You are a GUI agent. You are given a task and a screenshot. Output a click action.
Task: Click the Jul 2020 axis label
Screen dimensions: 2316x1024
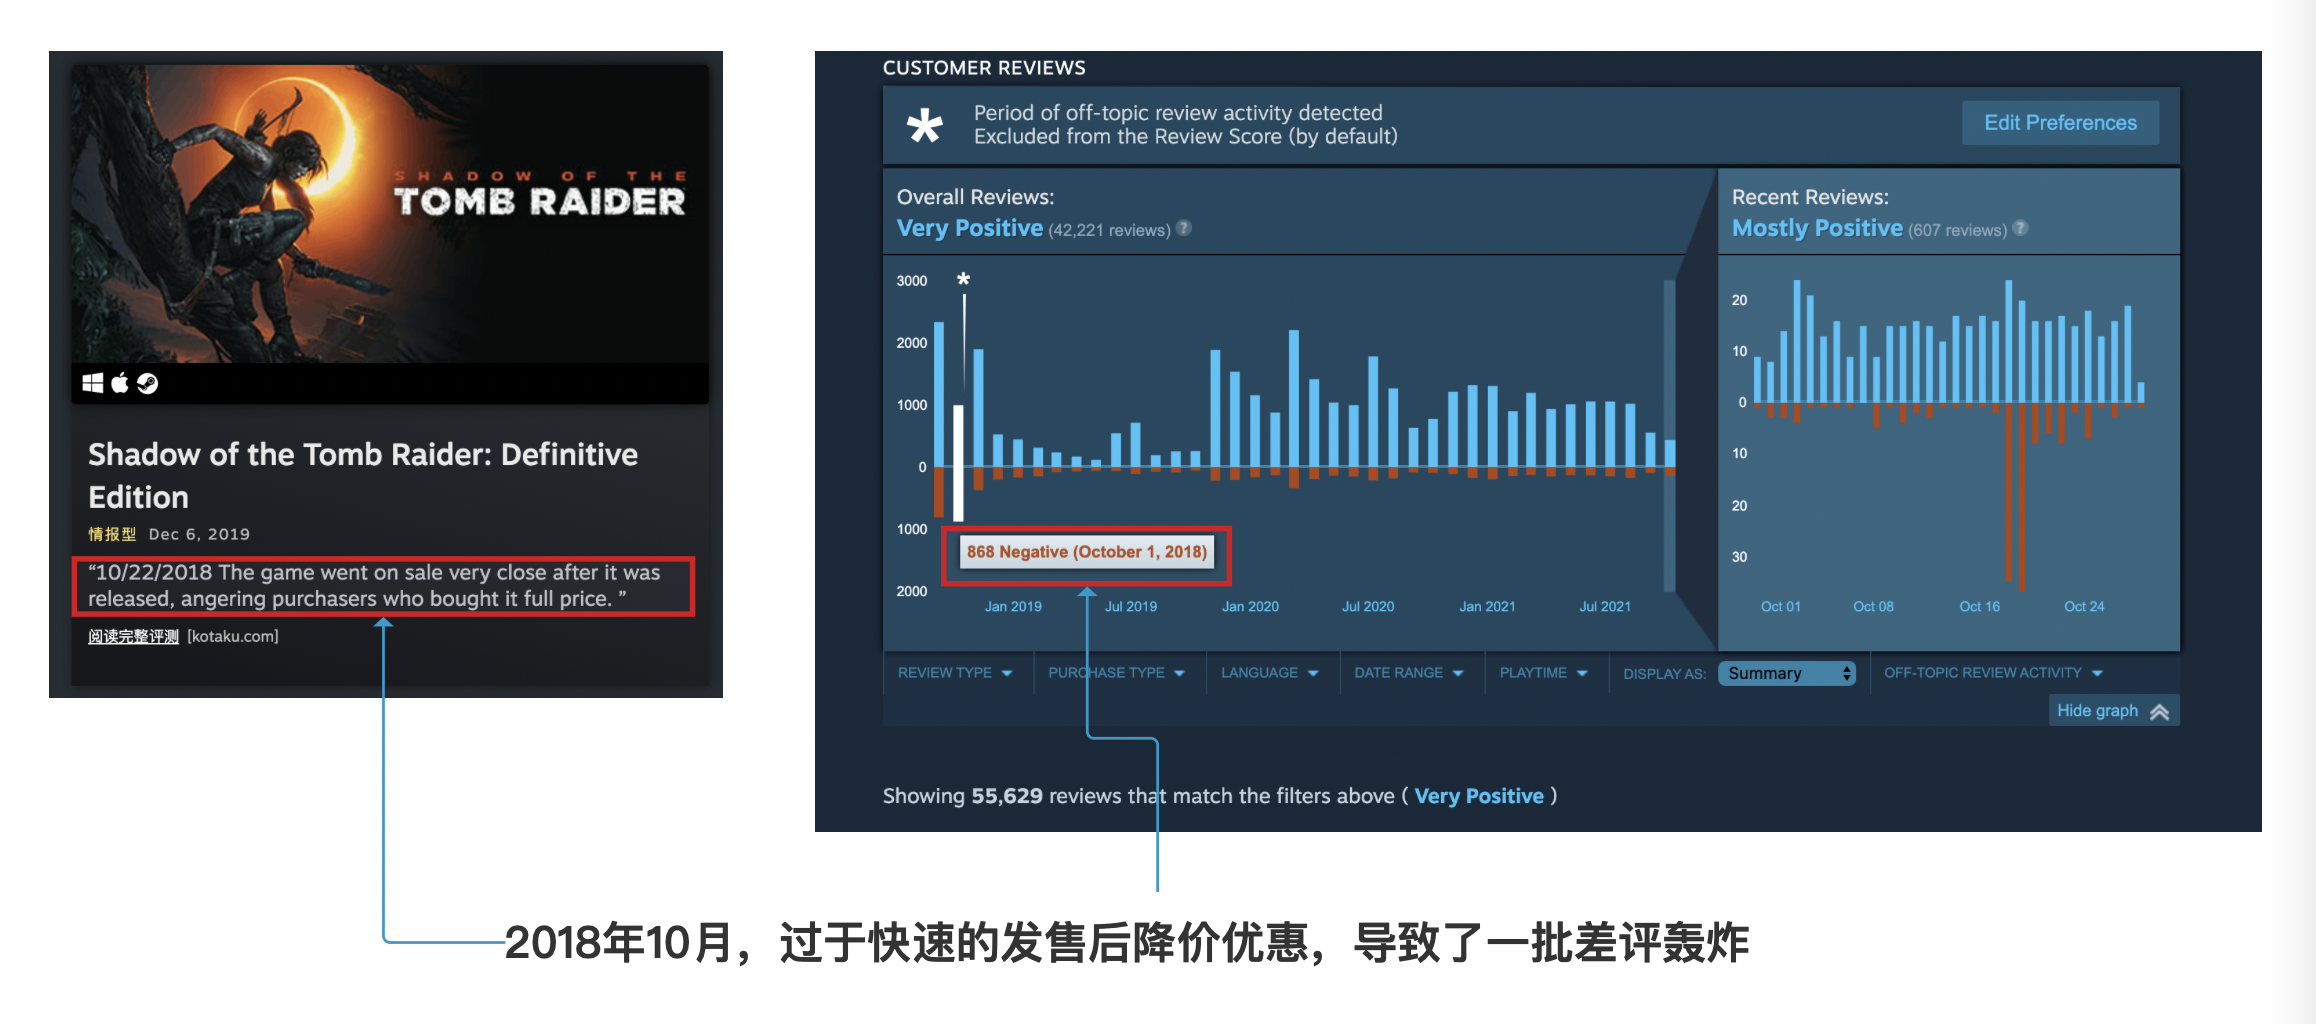1368,607
